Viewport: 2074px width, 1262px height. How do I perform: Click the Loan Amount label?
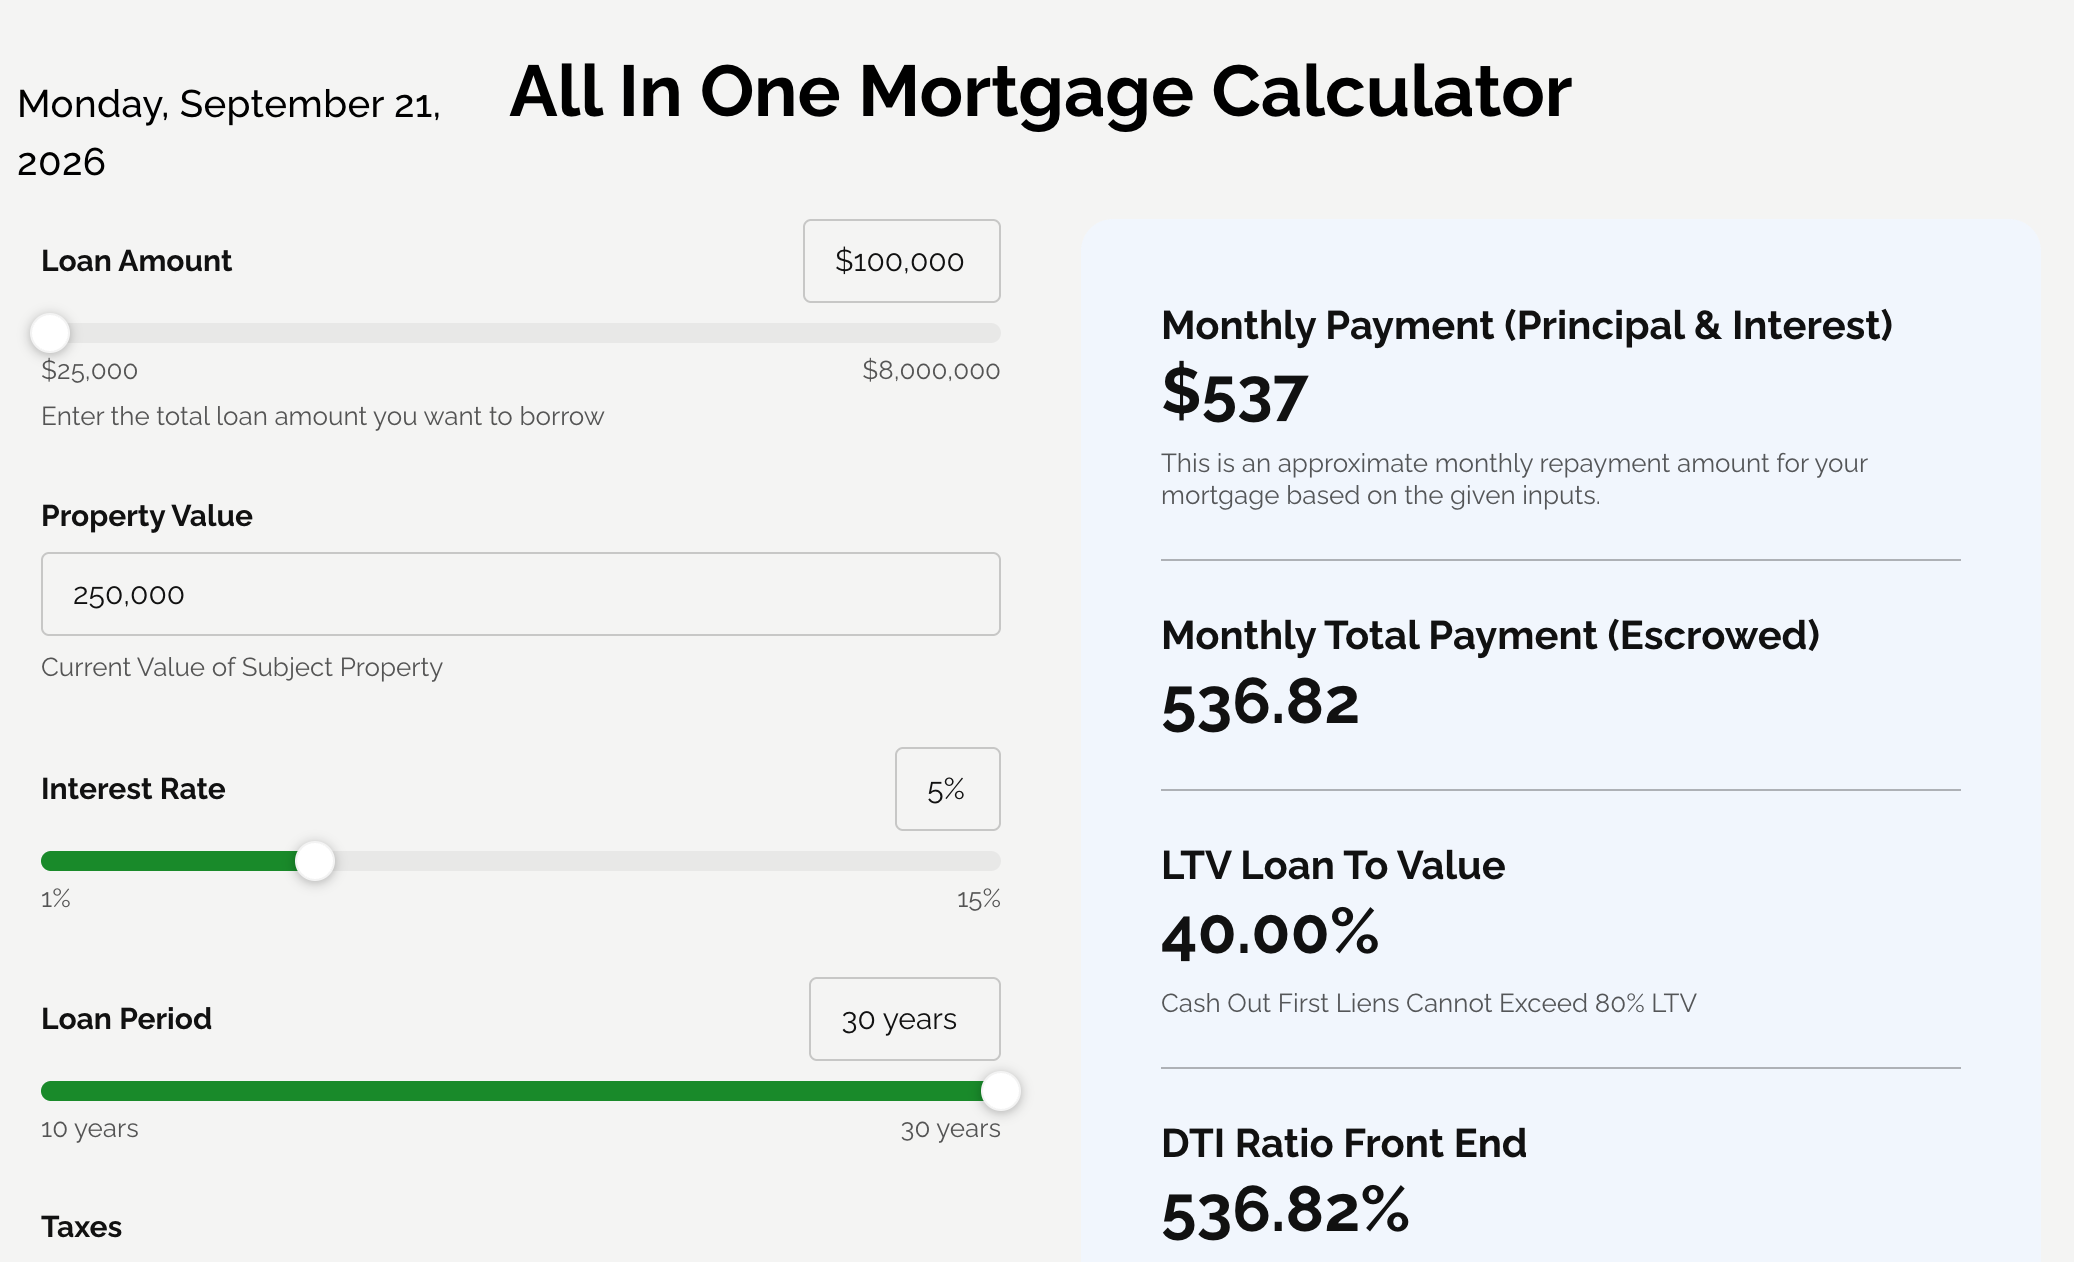tap(136, 261)
